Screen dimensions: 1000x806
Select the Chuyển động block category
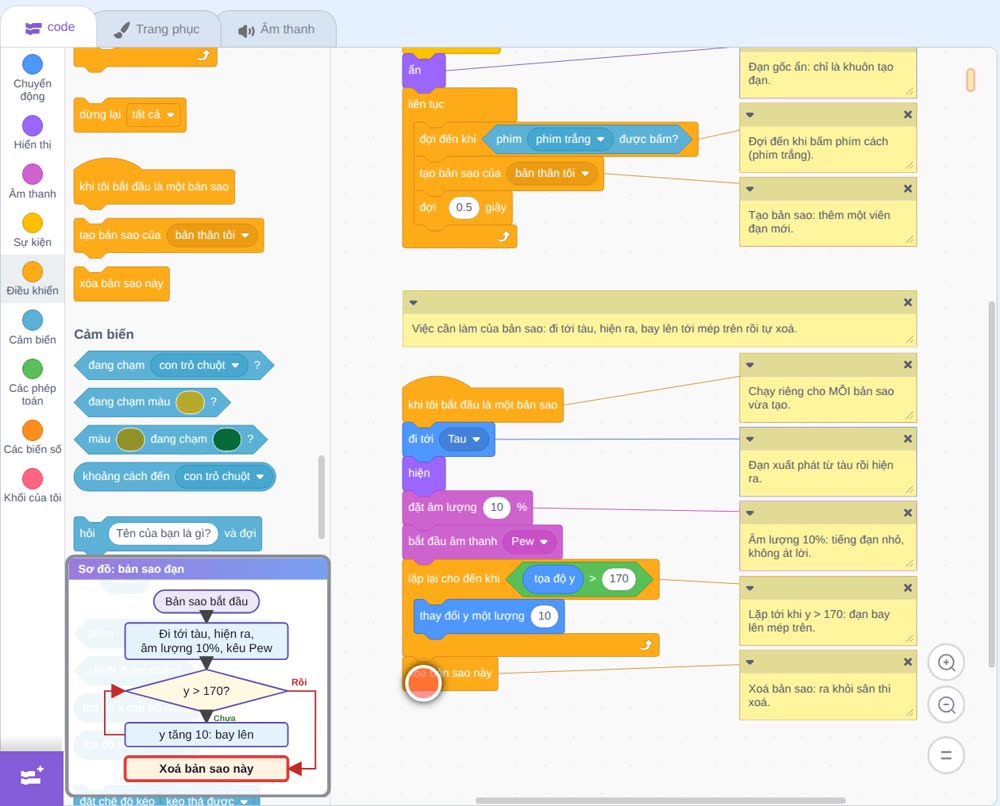pos(32,77)
